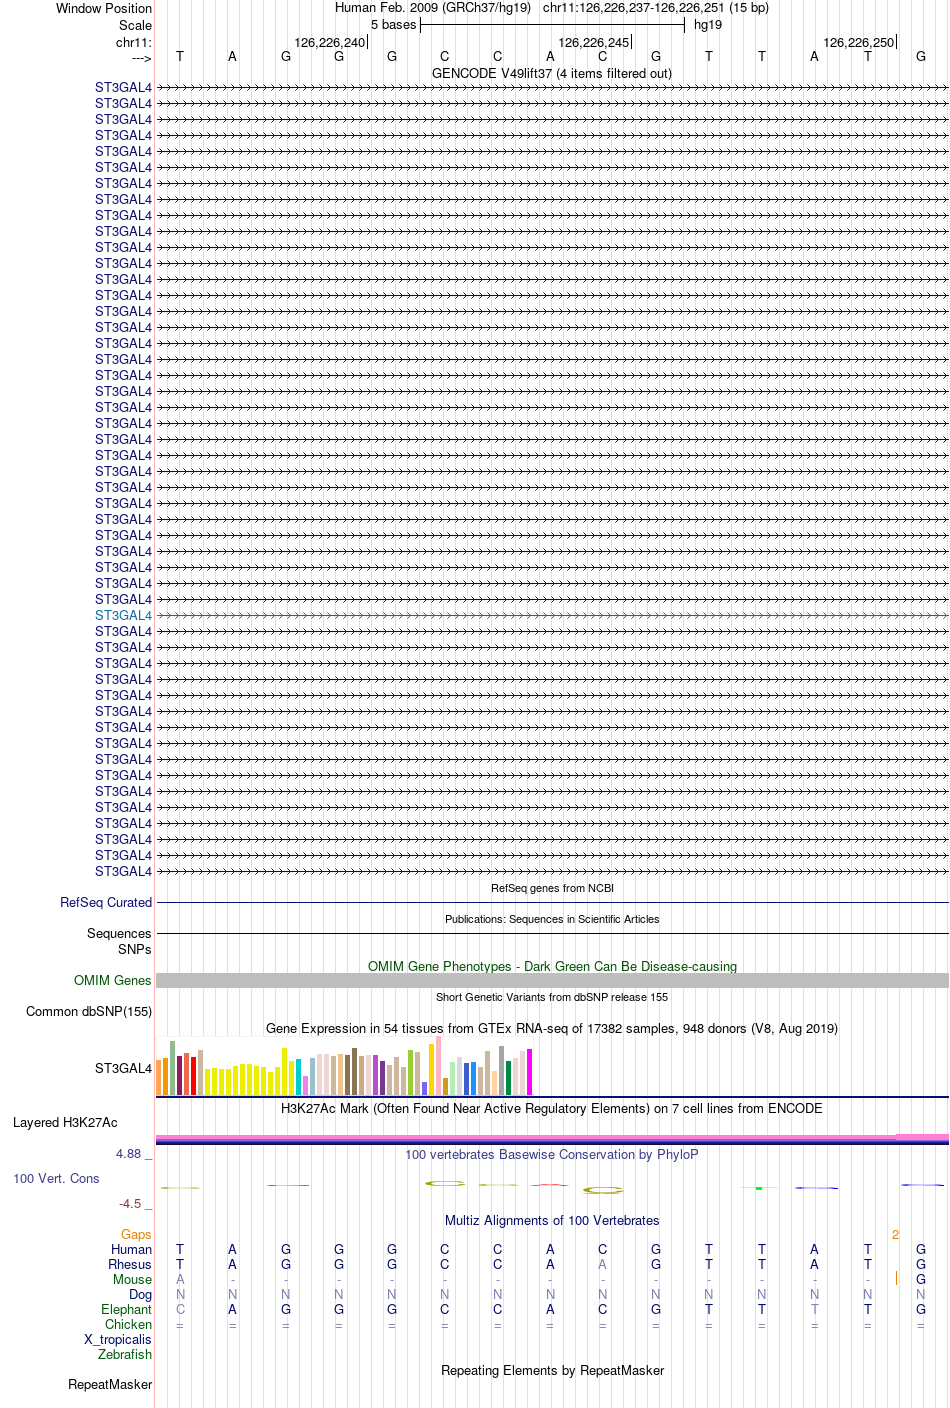Click the Layered H3K27Ac track label
The height and width of the screenshot is (1408, 950).
click(x=65, y=1122)
